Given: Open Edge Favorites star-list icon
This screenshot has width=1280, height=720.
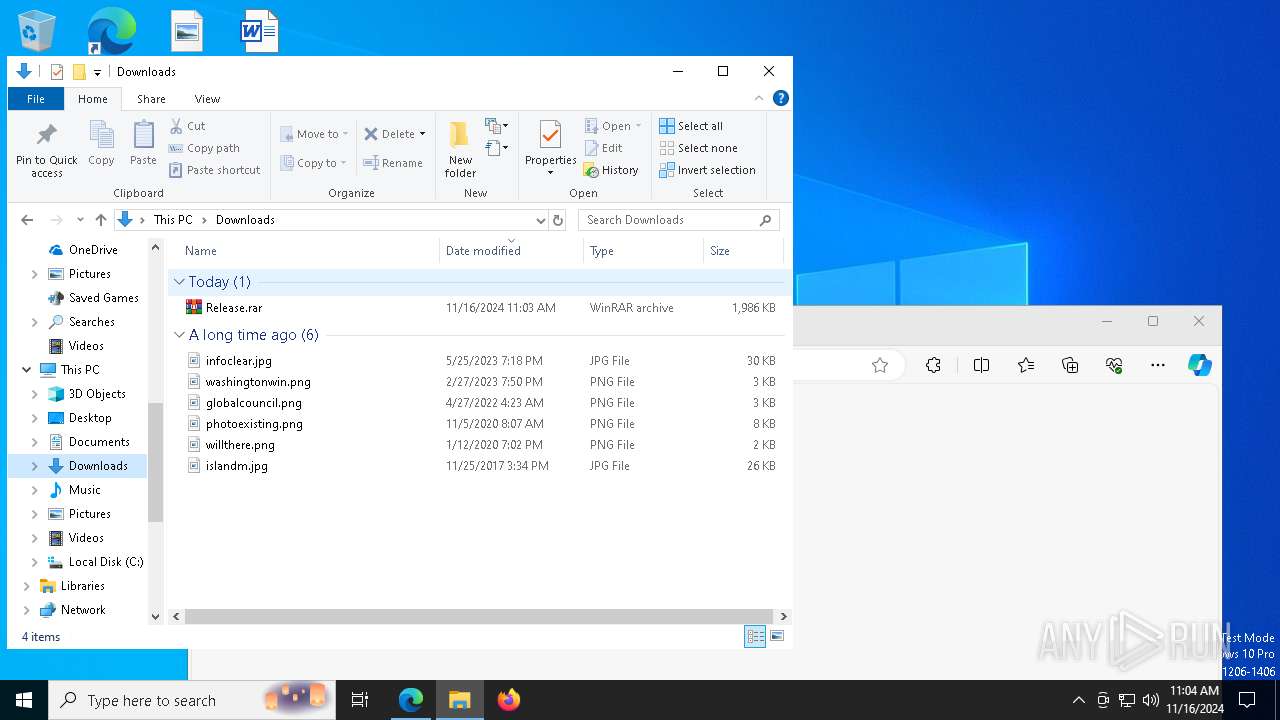Looking at the screenshot, I should coord(1026,366).
